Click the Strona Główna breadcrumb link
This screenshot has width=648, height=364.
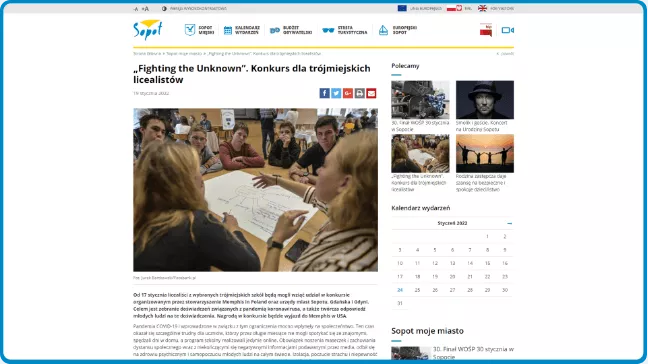(147, 54)
